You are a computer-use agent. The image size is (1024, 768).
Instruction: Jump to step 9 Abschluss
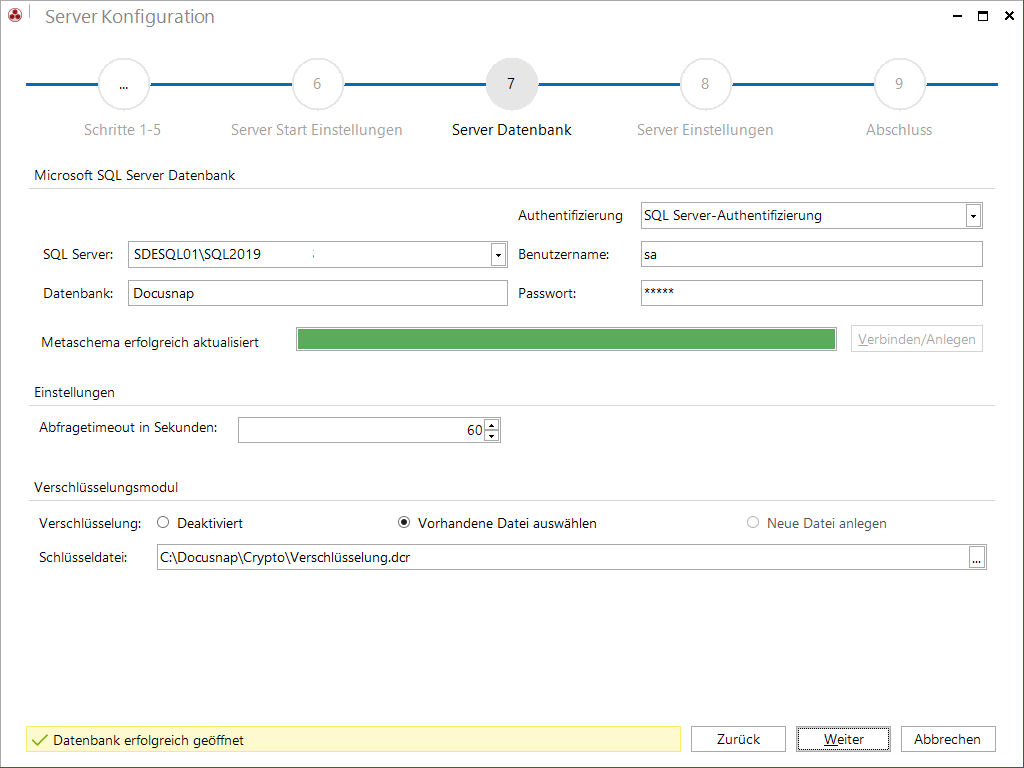(x=899, y=84)
